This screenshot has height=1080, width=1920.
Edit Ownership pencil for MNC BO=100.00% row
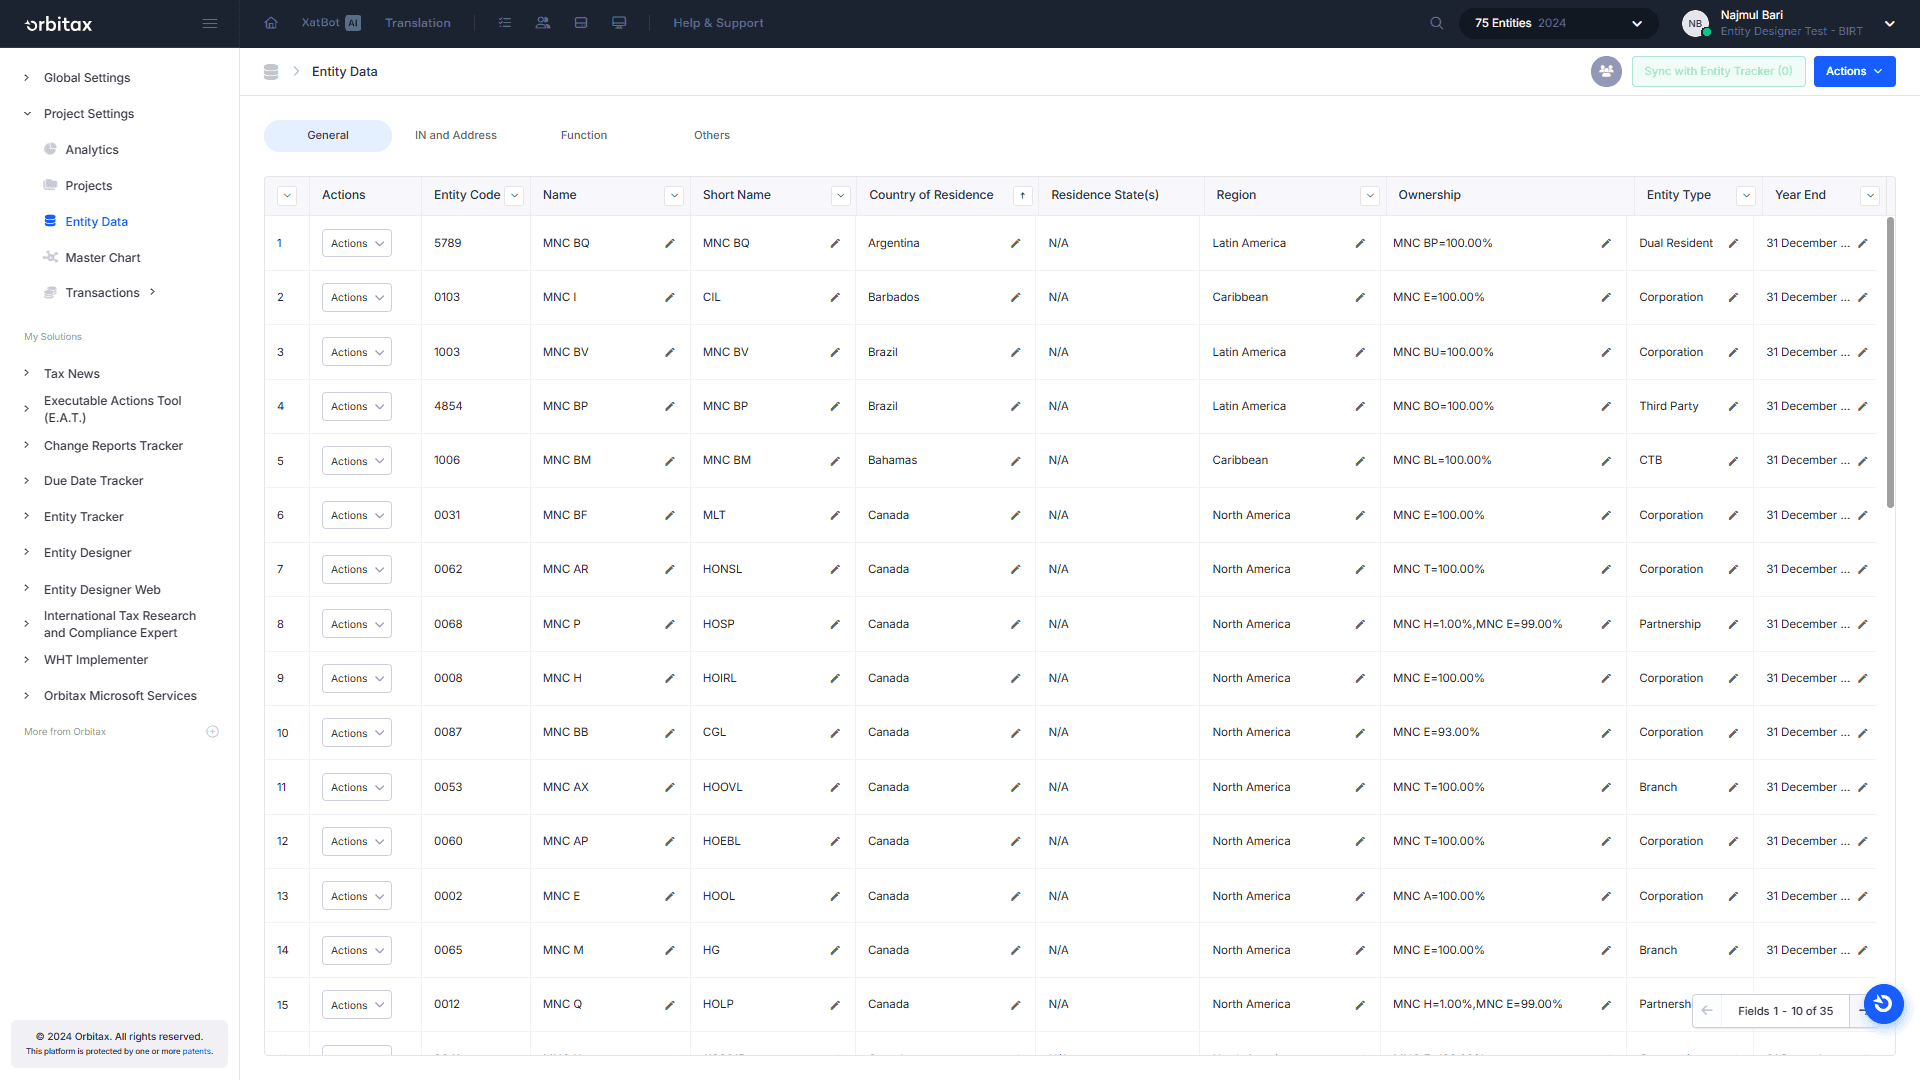1606,407
